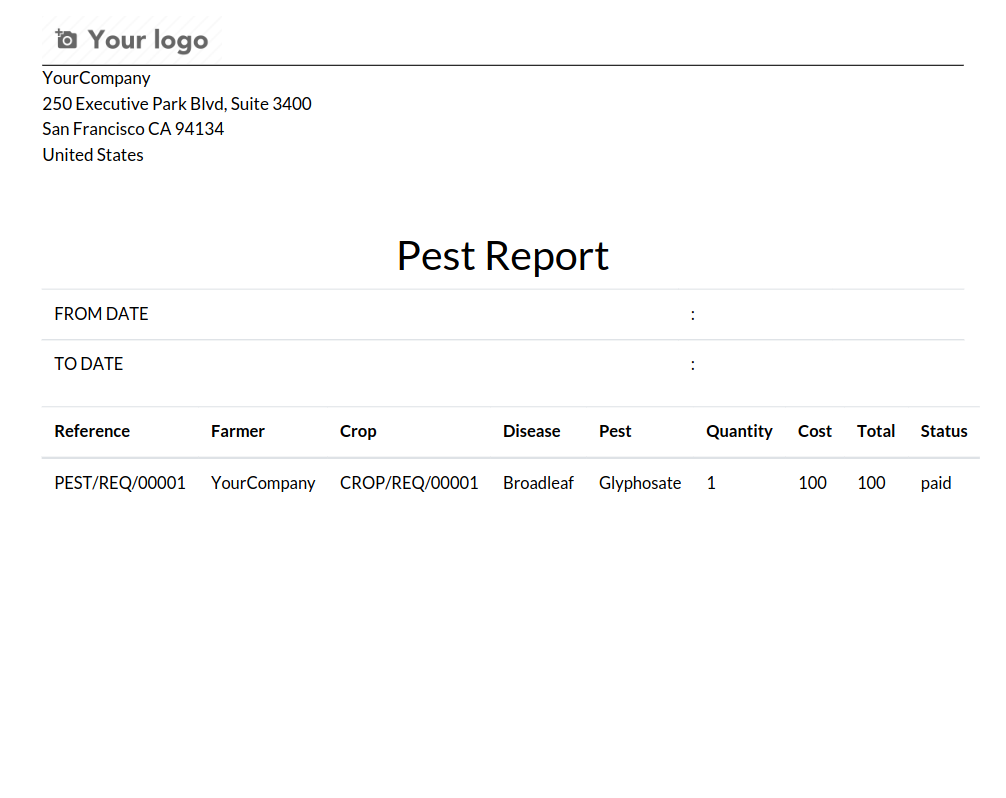
Task: Click the Farmer column header
Action: [x=237, y=431]
